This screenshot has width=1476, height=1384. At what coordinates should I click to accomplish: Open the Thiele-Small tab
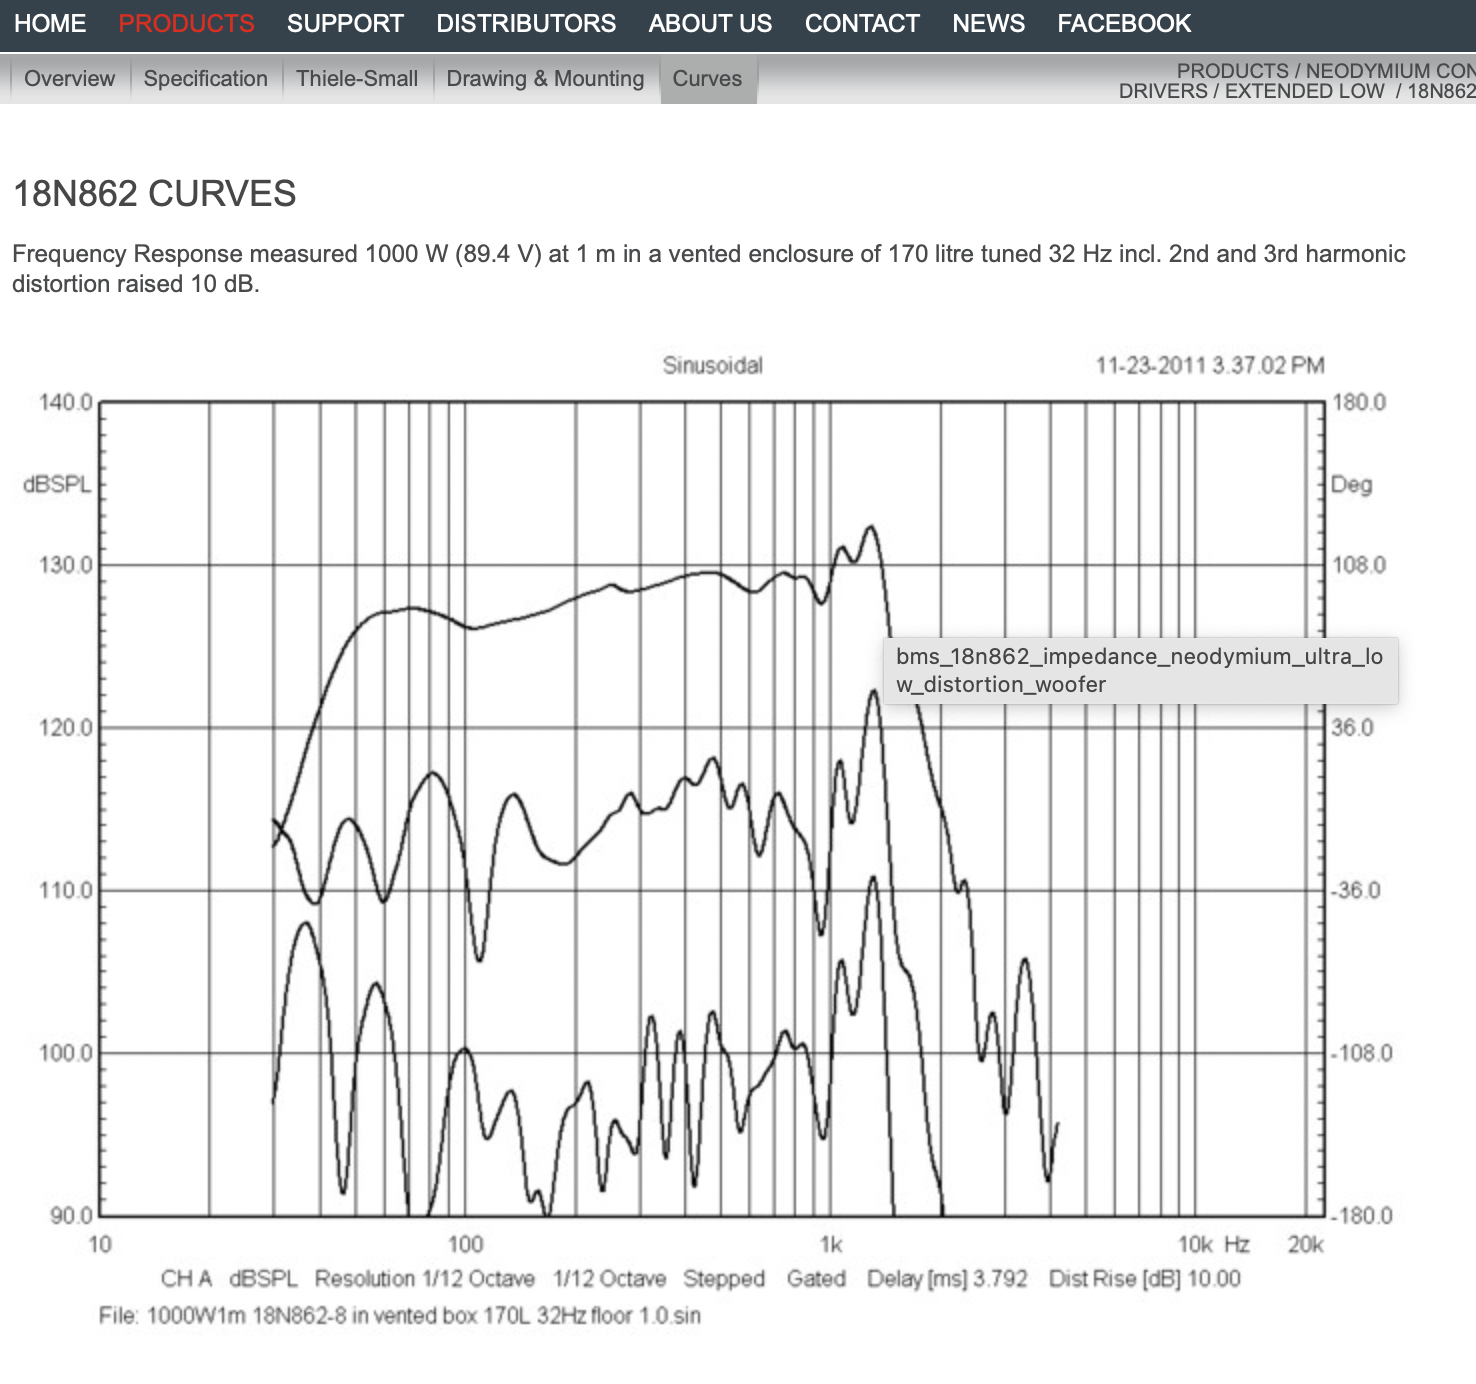[x=357, y=79]
